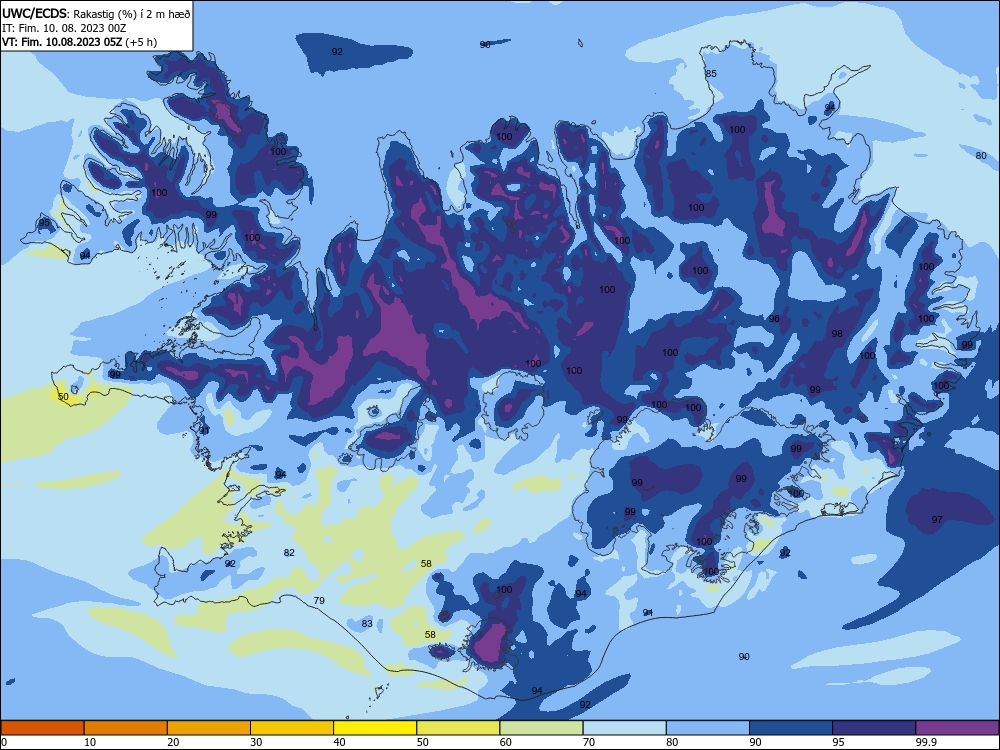Click the legend scale label "60"
Image resolution: width=1000 pixels, height=750 pixels.
[x=506, y=742]
